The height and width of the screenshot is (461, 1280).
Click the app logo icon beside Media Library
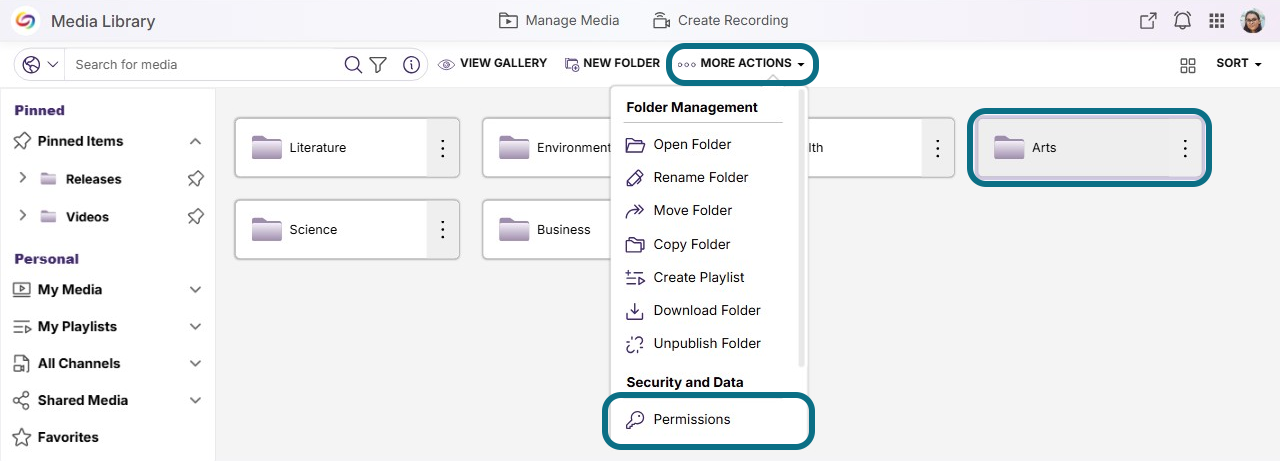coord(25,20)
